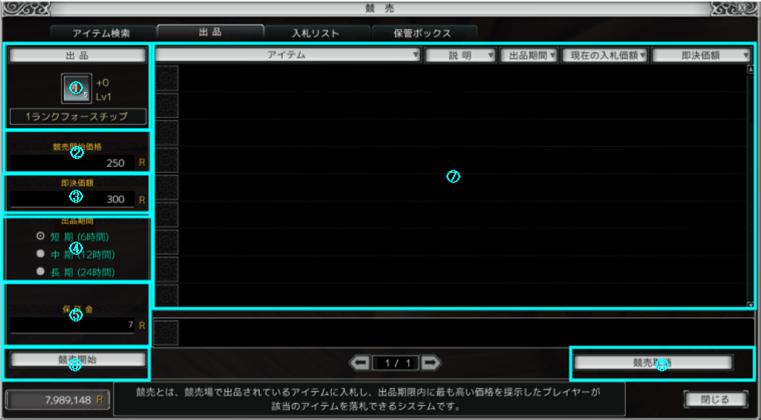Viewport: 761px width, 420px height.
Task: Go to next page with right arrow
Action: 431,362
